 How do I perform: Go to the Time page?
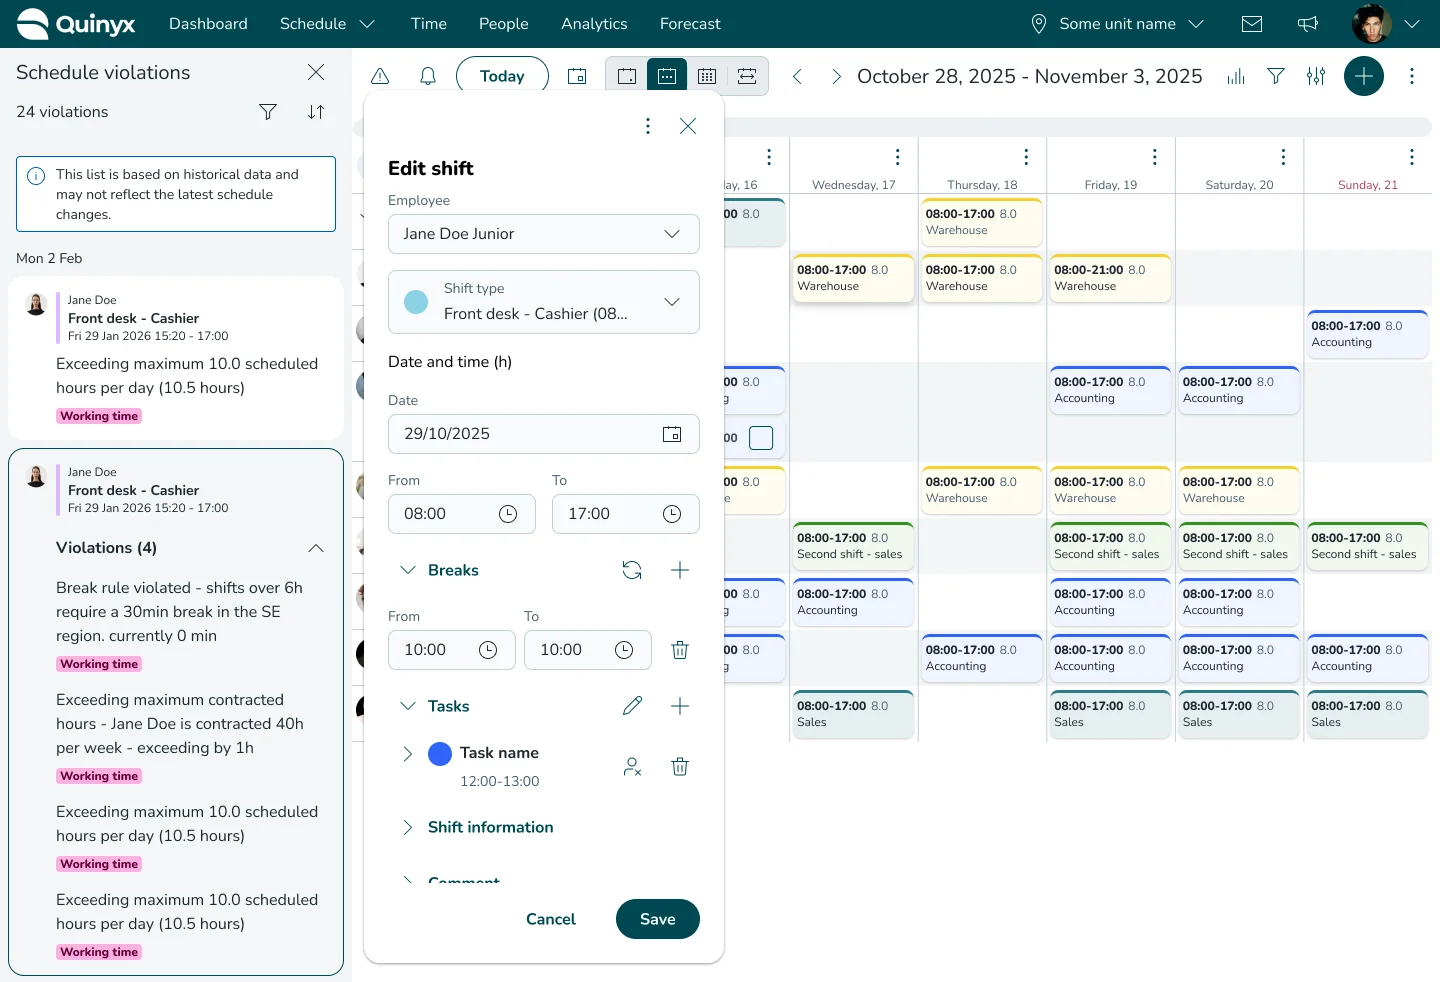429,24
